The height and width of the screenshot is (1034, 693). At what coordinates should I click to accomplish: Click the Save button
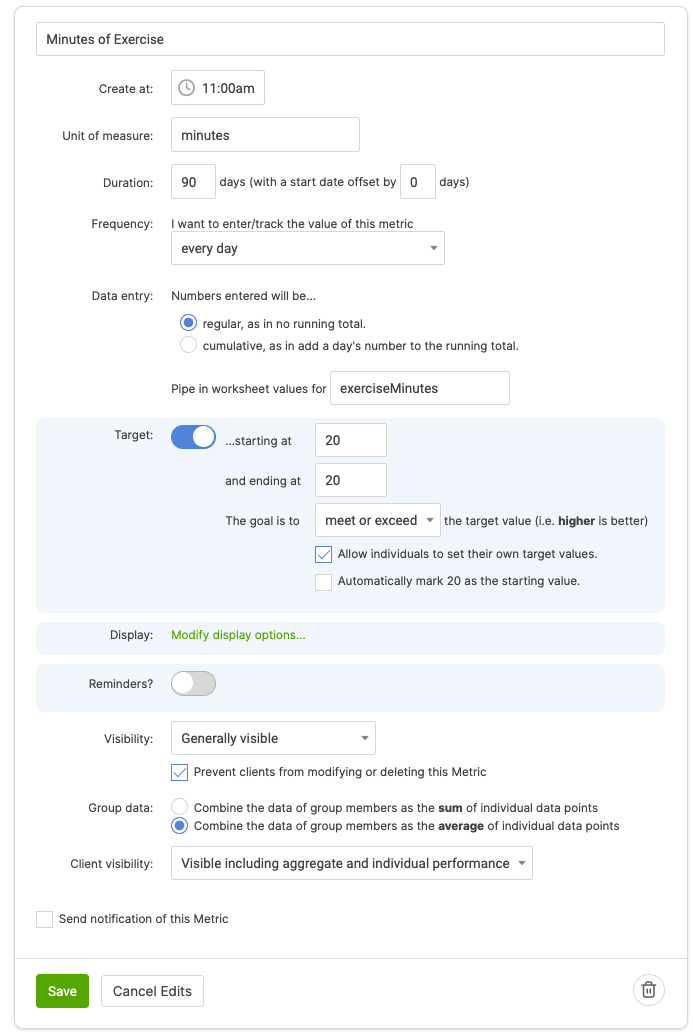pyautogui.click(x=62, y=991)
